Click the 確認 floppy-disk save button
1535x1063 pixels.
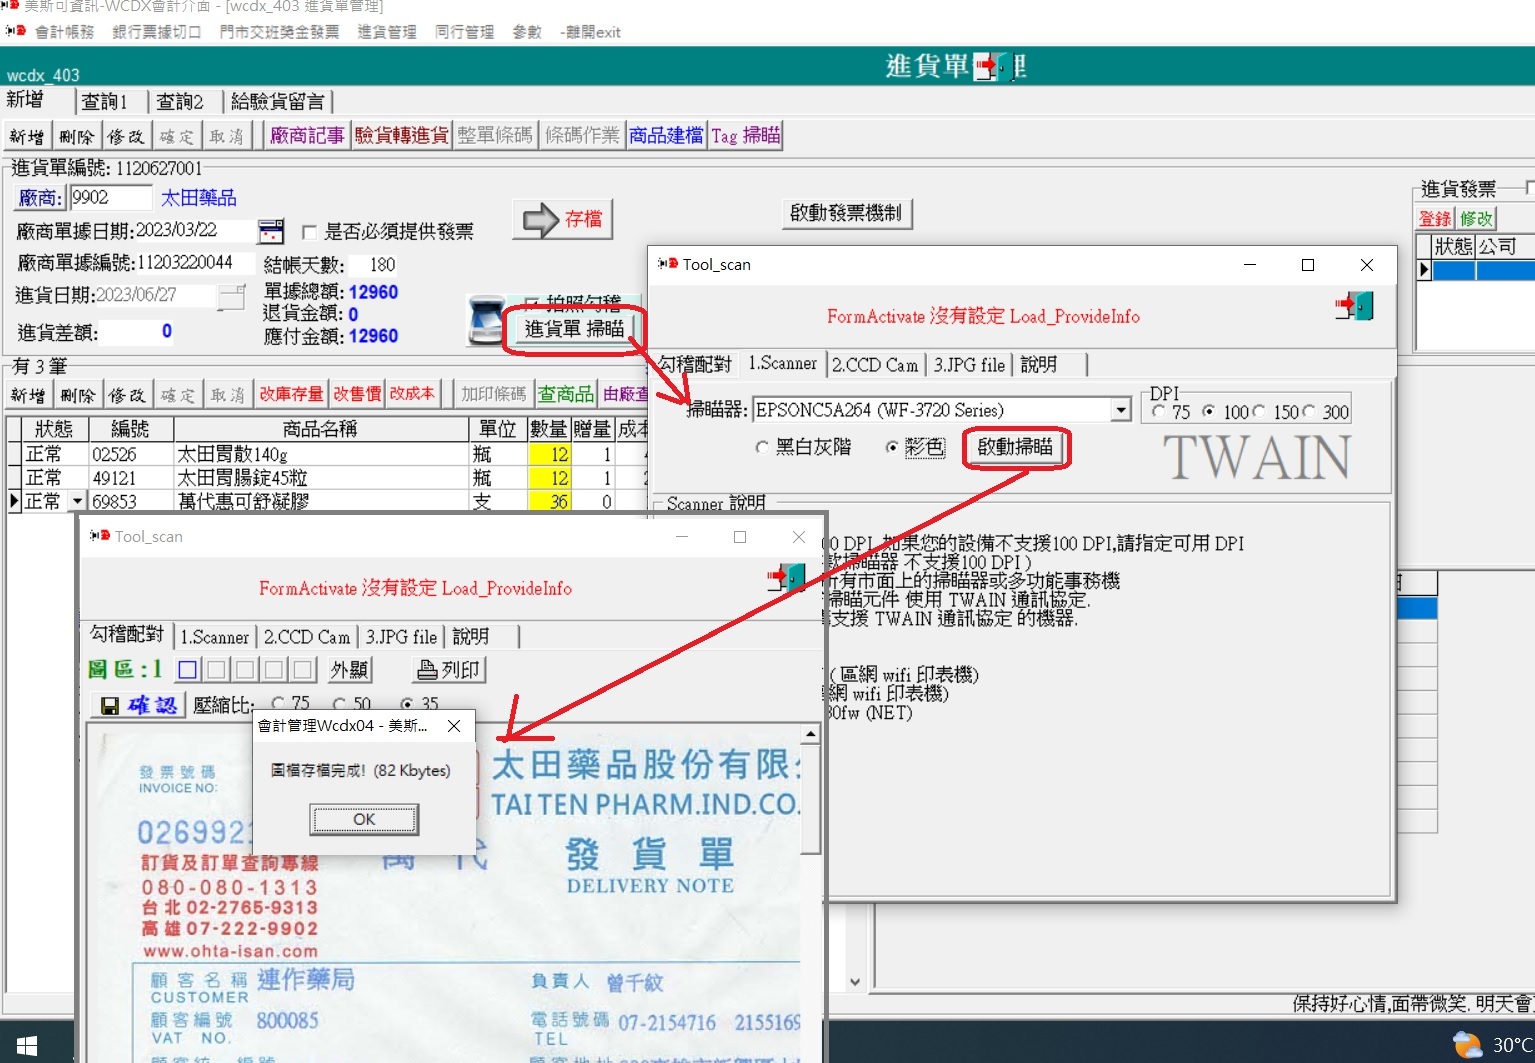[138, 705]
